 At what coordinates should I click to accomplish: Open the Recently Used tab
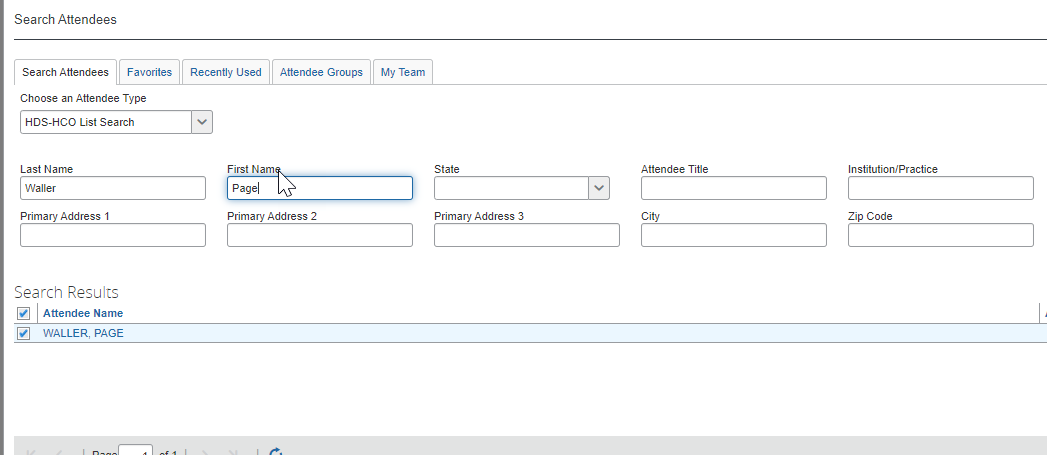click(225, 72)
